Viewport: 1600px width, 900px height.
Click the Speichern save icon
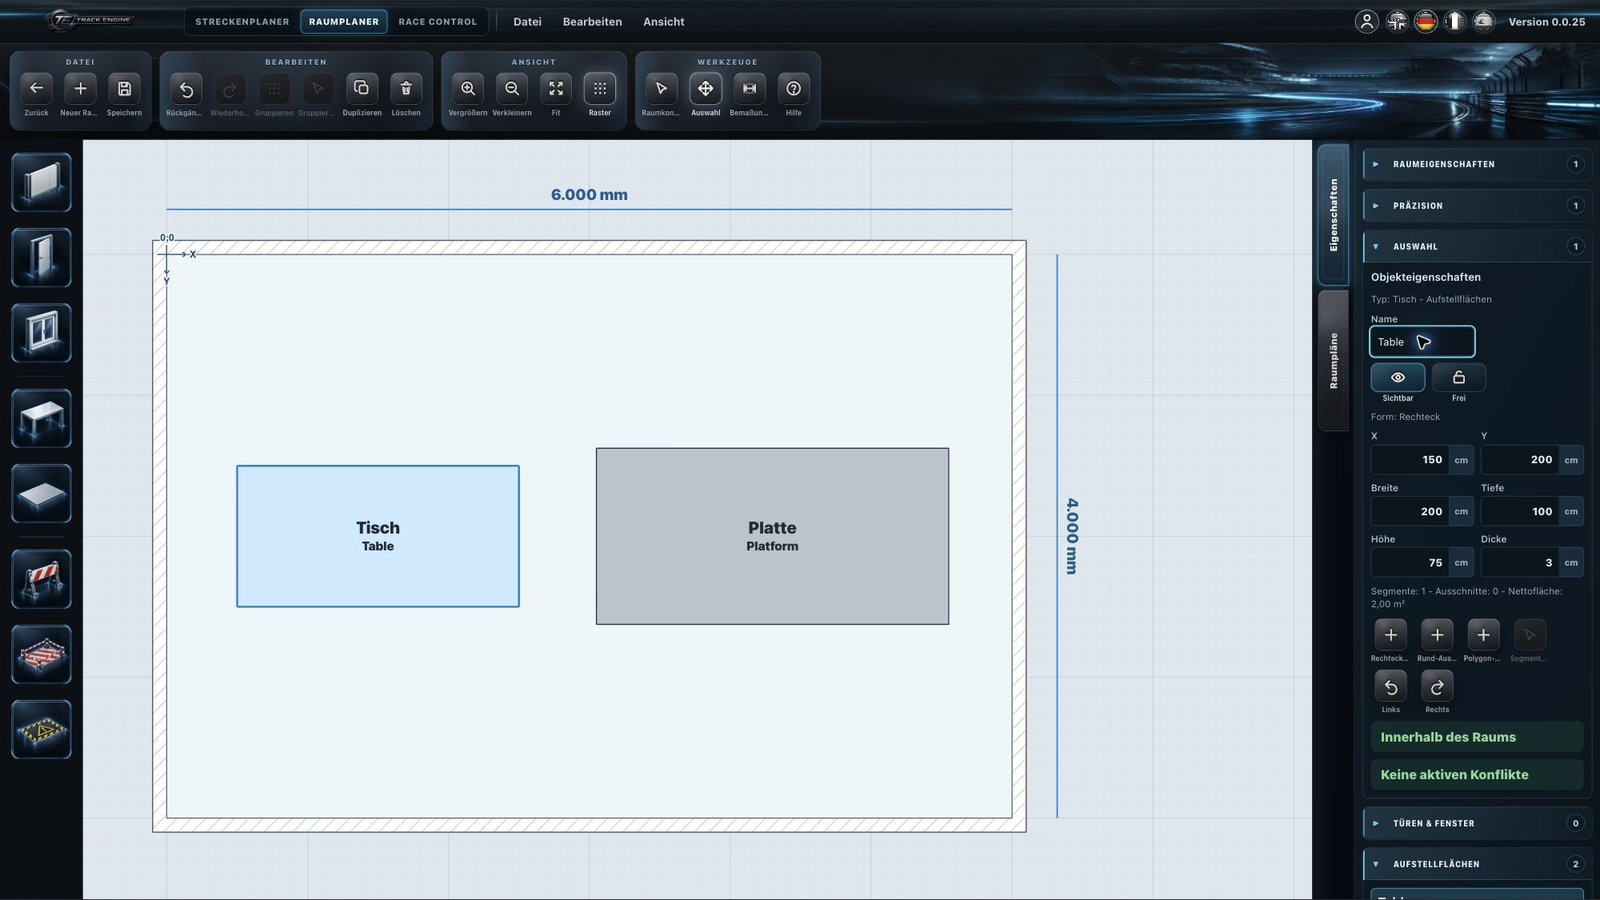coord(124,89)
